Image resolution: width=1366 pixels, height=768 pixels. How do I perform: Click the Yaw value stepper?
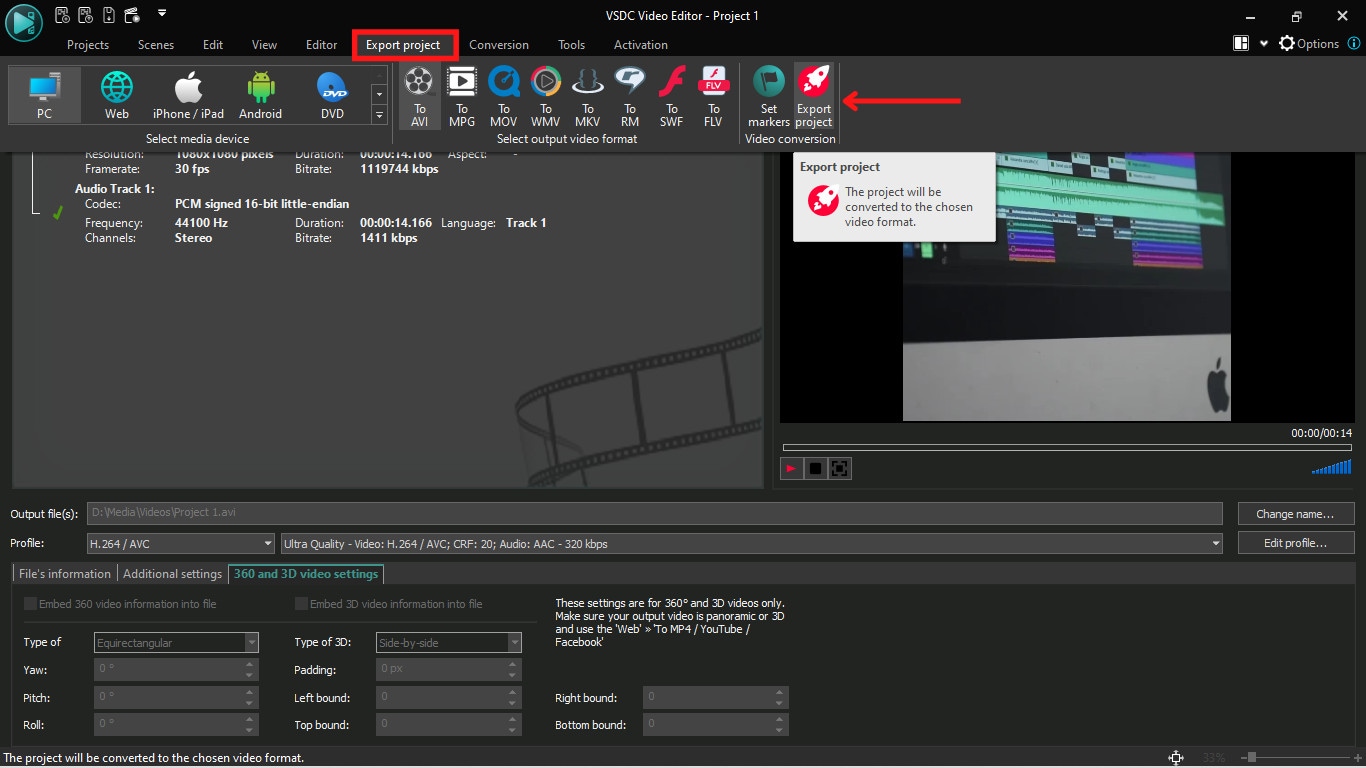pyautogui.click(x=250, y=670)
